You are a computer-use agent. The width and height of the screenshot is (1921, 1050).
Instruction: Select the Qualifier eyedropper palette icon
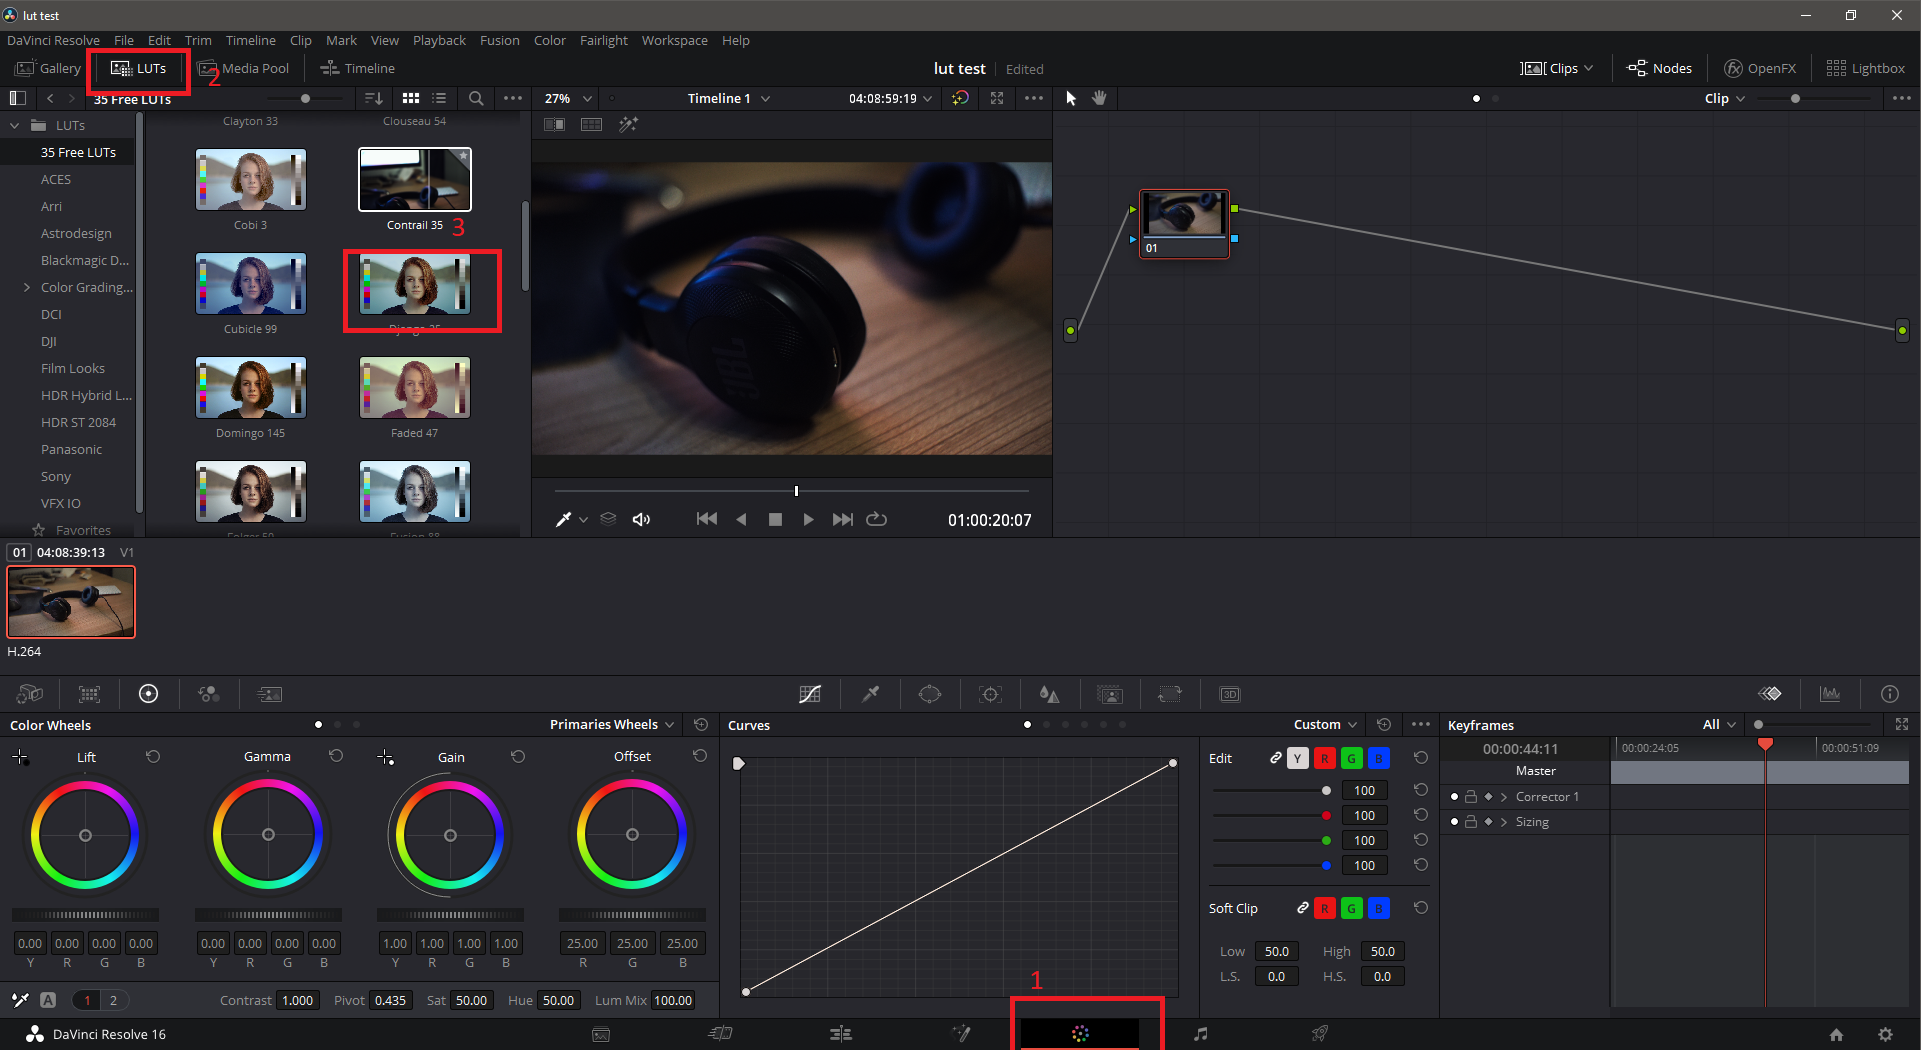870,694
